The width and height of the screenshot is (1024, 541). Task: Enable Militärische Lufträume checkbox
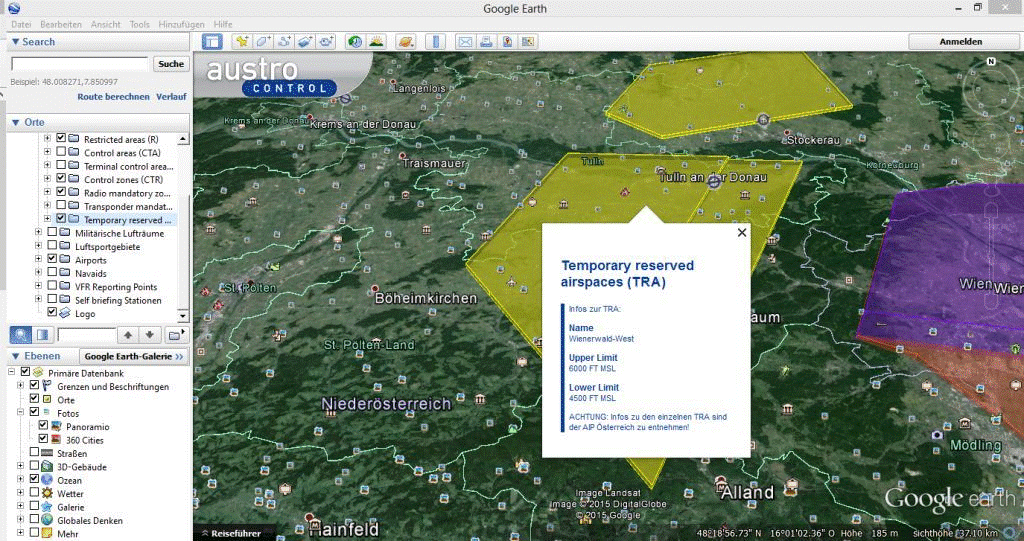point(52,233)
